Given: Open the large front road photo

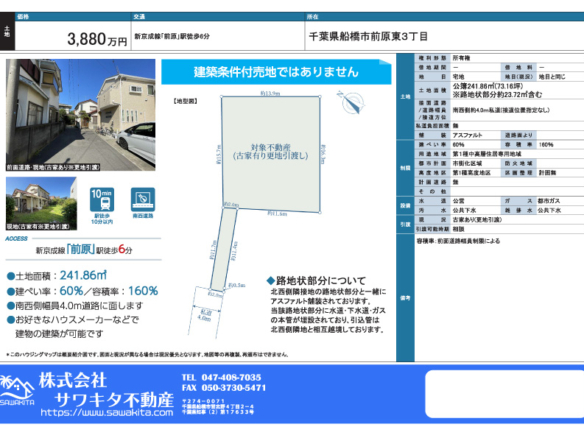Looking at the screenshot, I should pyautogui.click(x=80, y=115).
